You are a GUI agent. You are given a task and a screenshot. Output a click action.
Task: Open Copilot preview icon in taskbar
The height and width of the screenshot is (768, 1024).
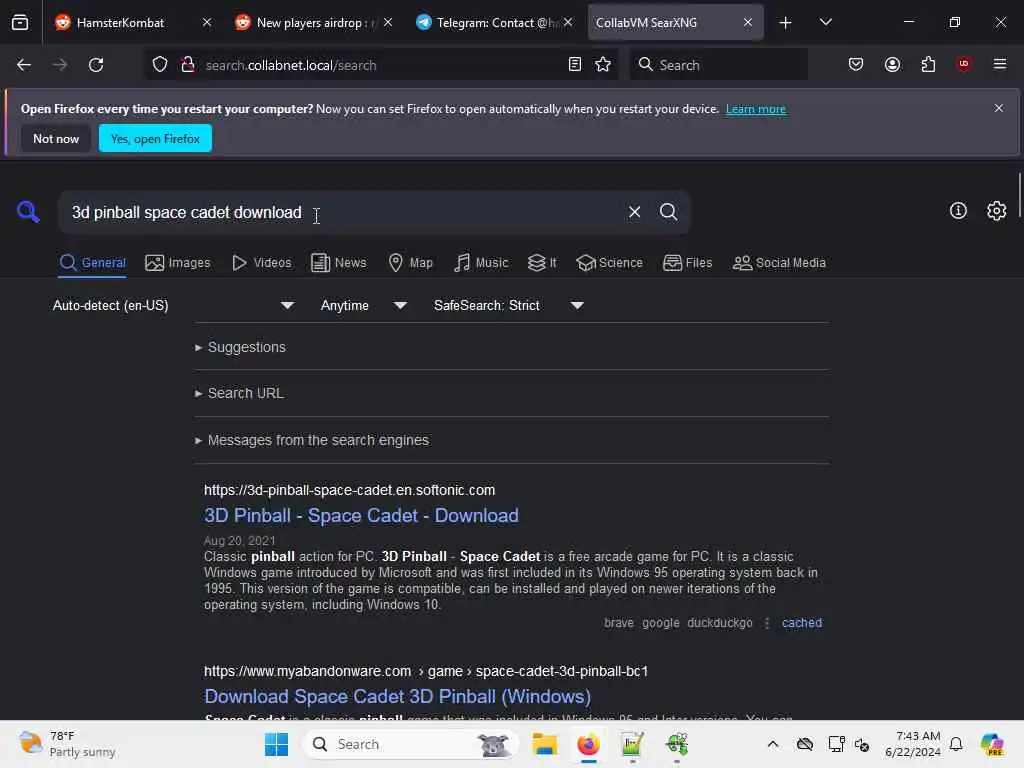[992, 744]
